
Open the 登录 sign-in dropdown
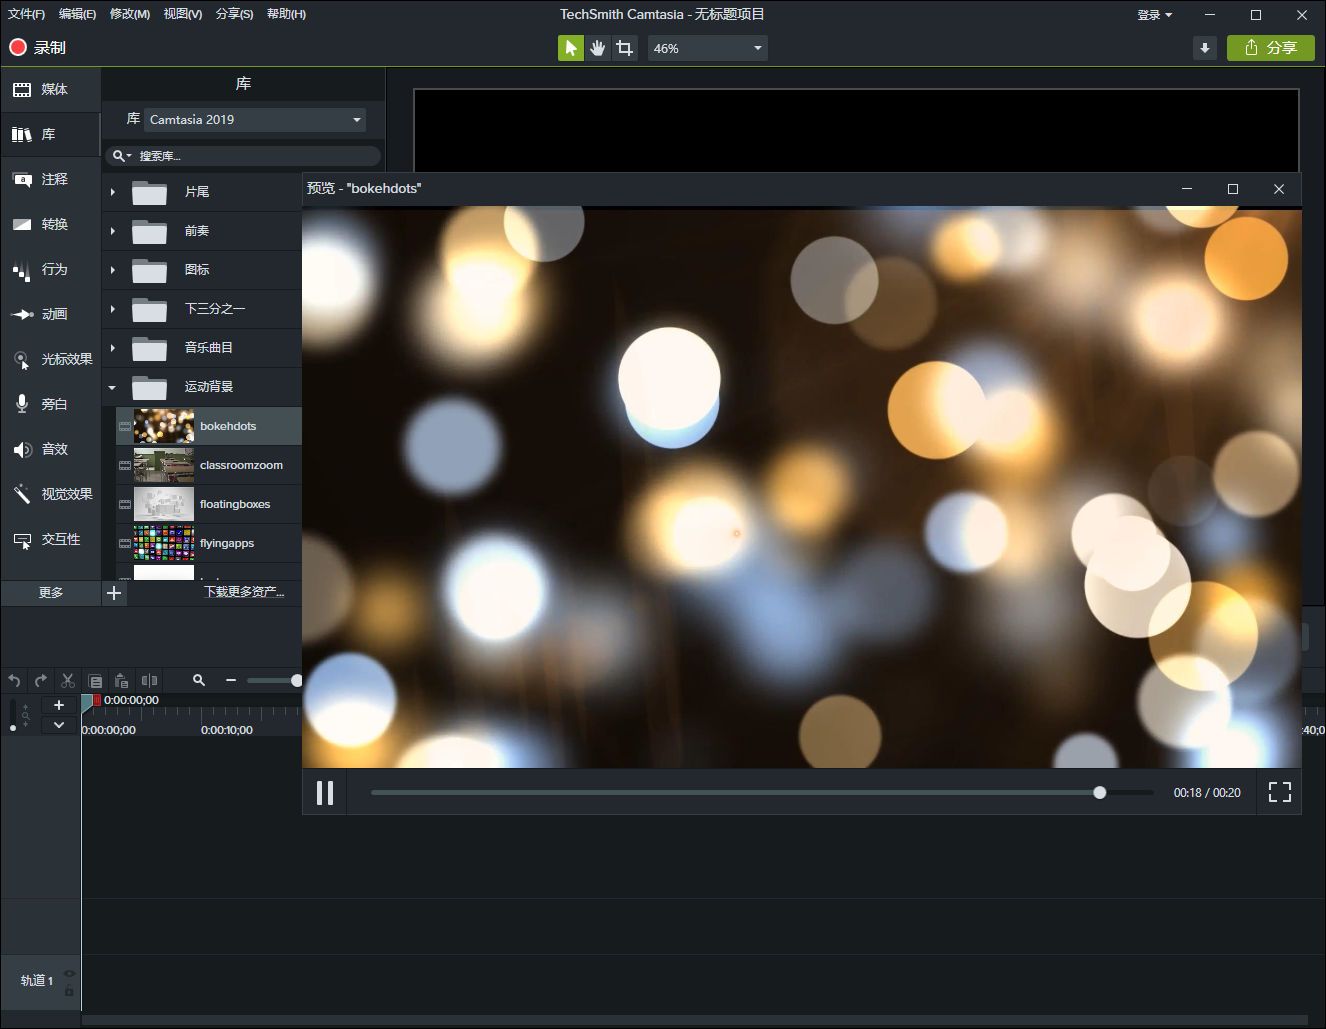click(x=1155, y=15)
